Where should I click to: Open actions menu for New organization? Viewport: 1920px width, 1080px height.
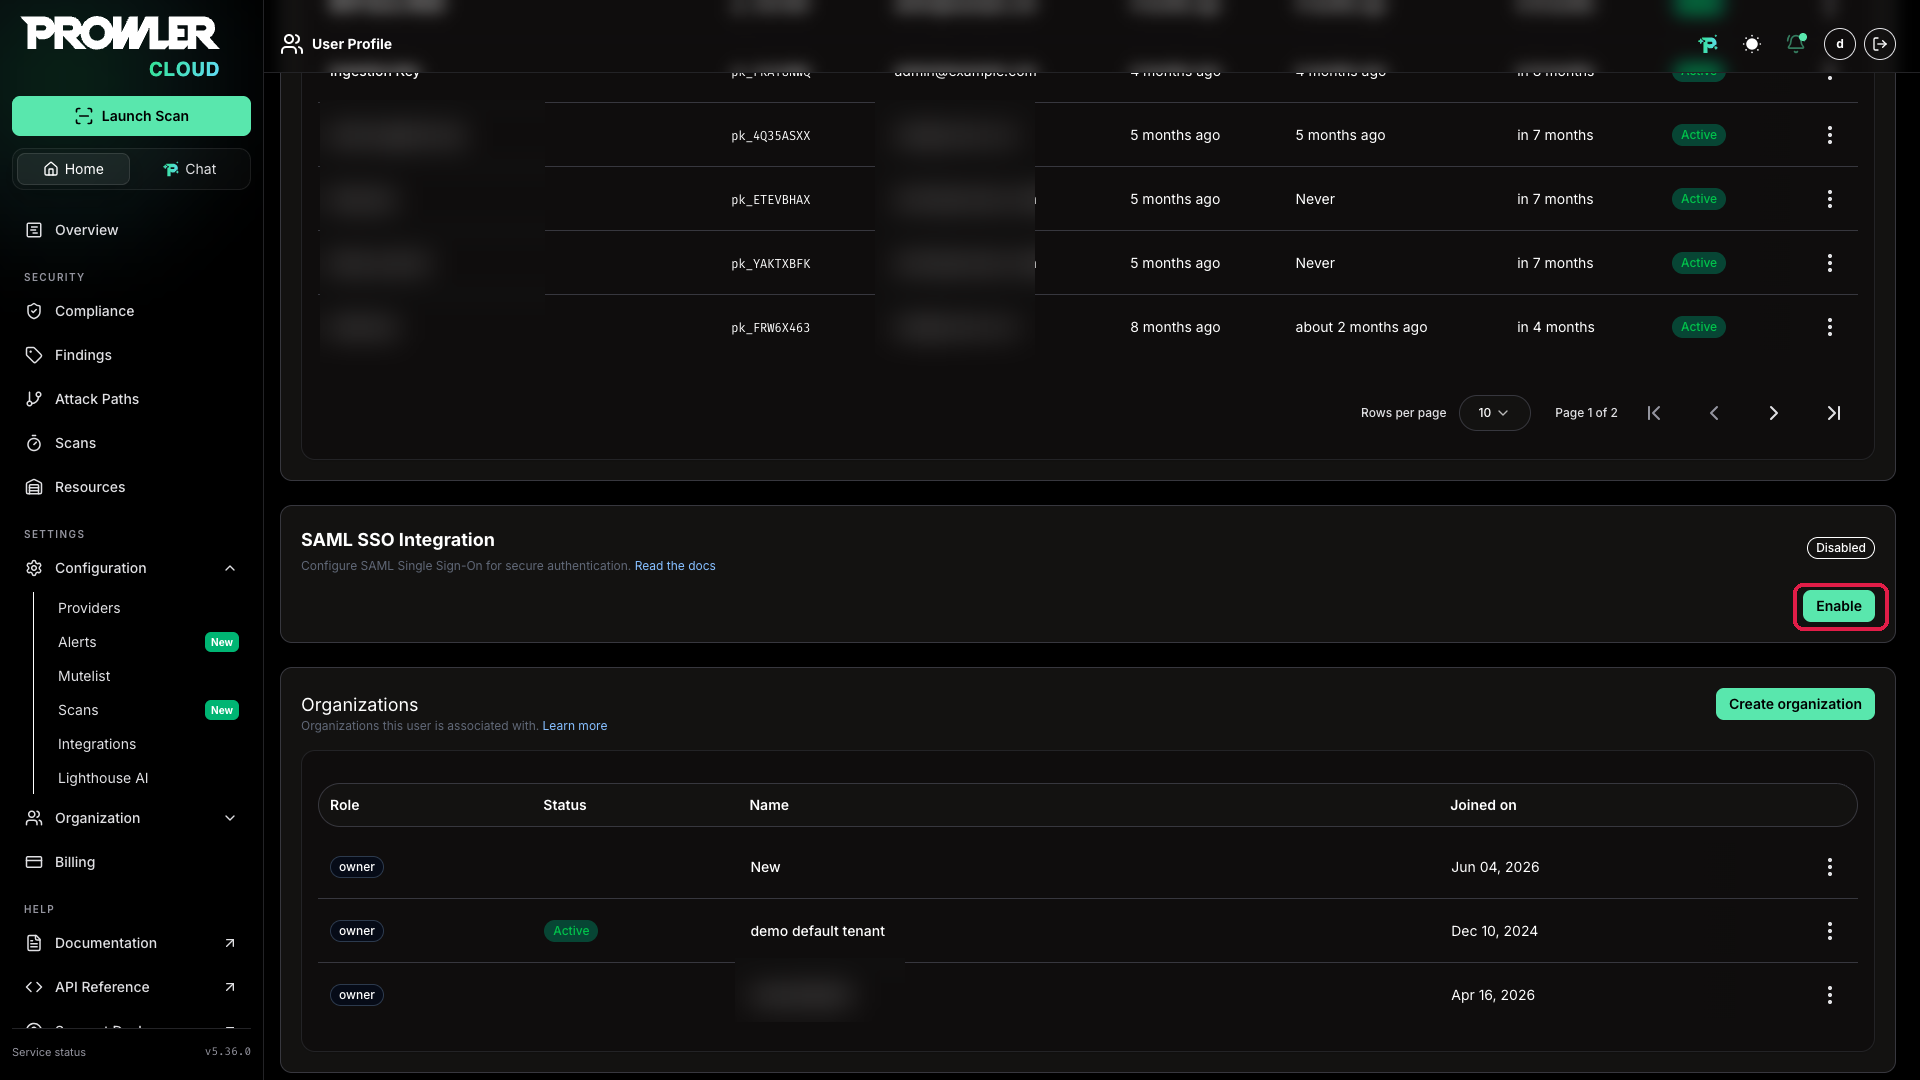click(1830, 867)
